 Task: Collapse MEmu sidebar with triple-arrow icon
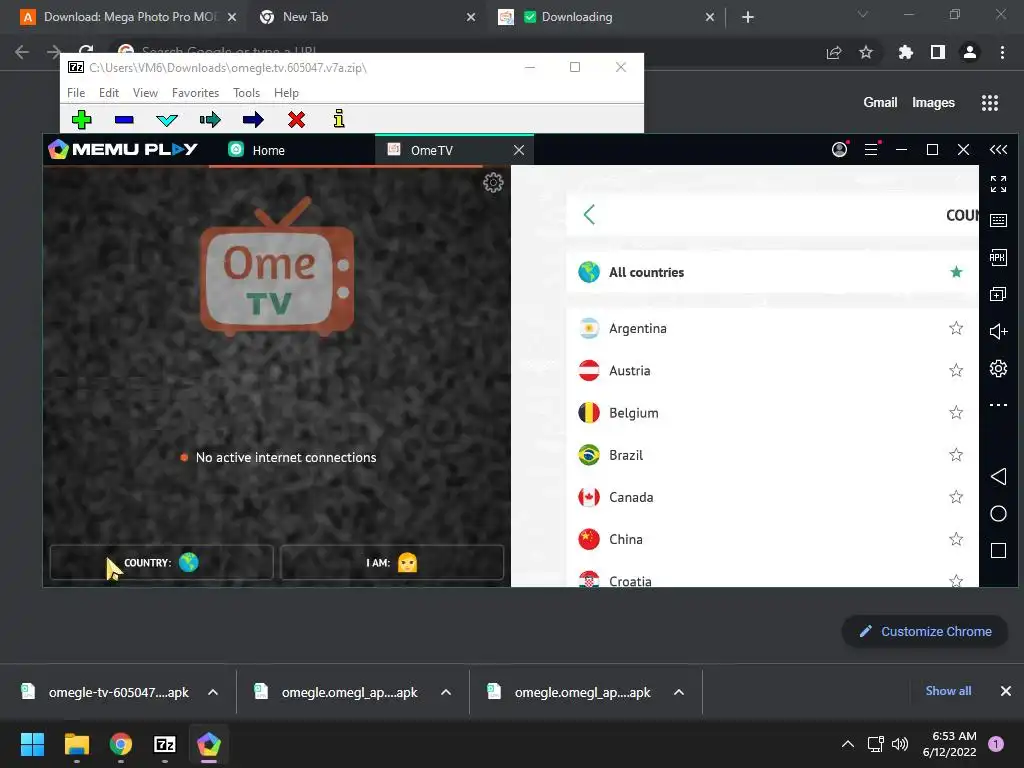click(x=998, y=150)
